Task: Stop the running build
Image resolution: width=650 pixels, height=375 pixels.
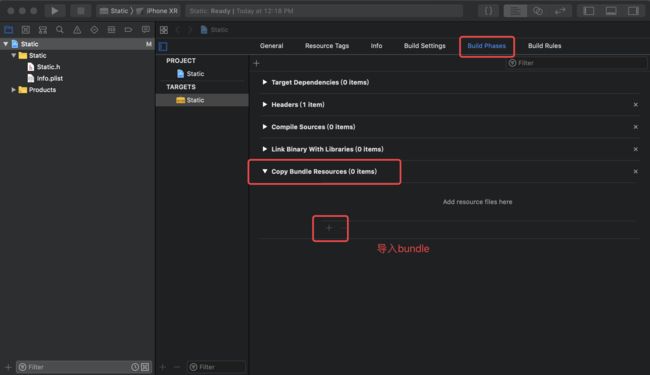Action: 80,11
